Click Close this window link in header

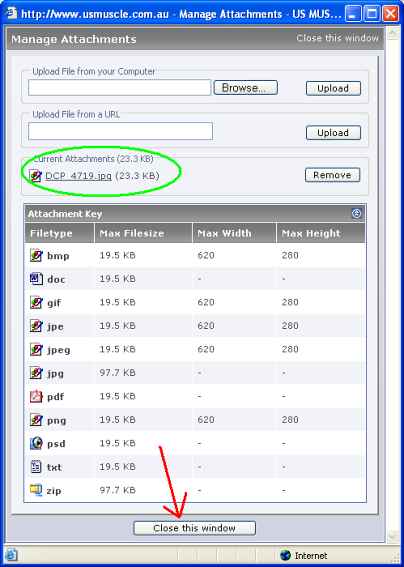point(337,38)
